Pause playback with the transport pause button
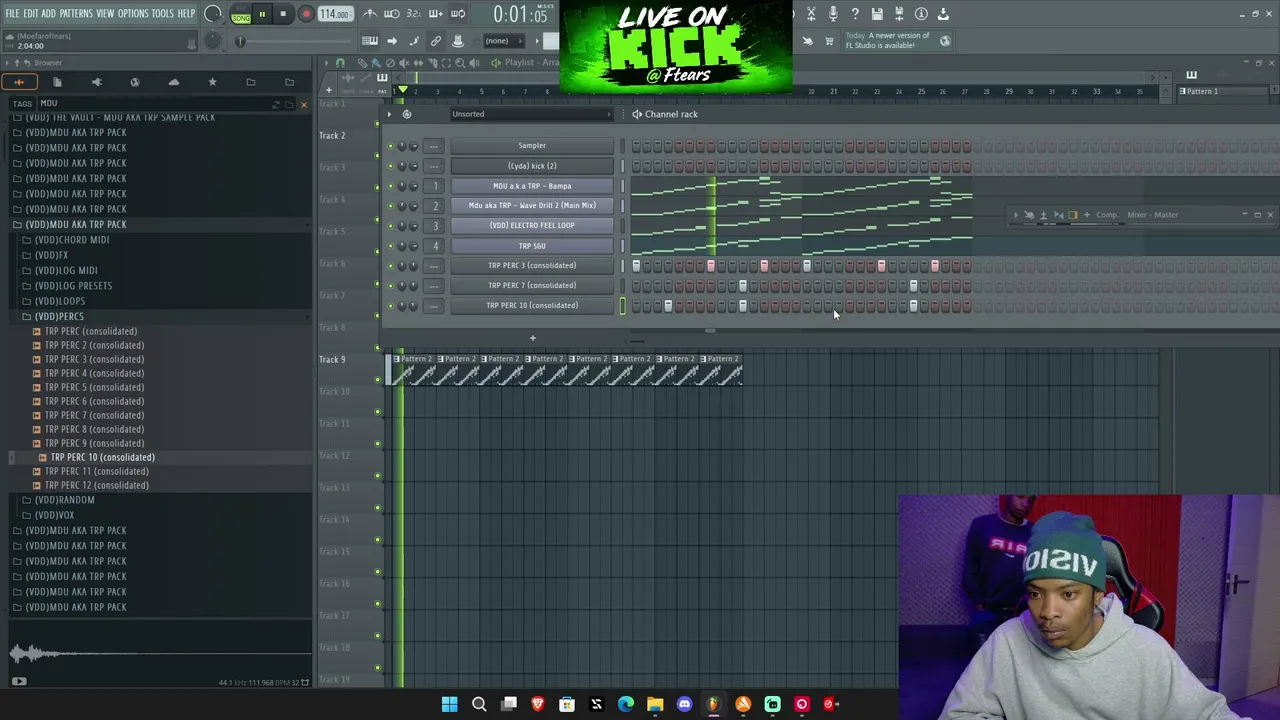 click(262, 14)
